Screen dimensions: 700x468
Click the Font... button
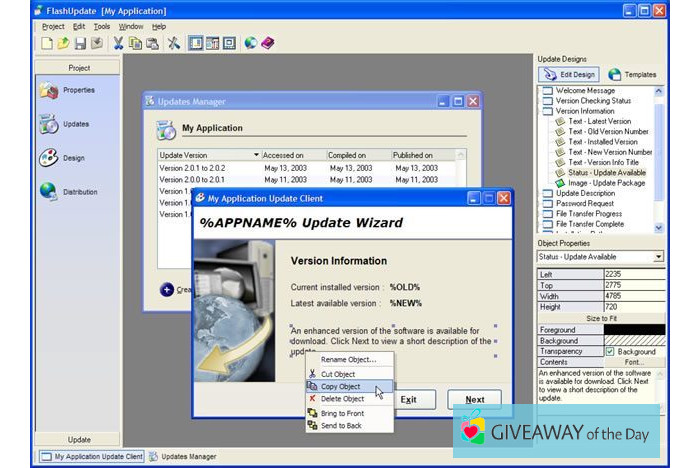tap(634, 362)
